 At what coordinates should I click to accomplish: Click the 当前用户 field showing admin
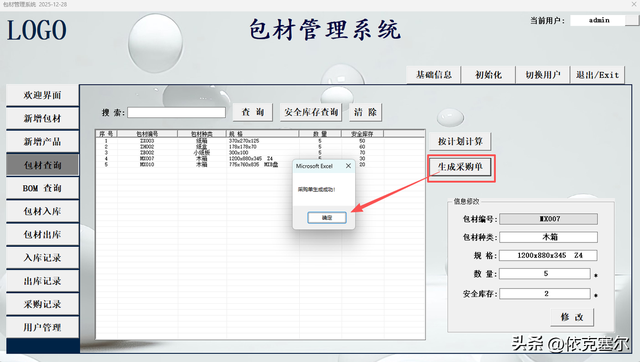point(599,20)
